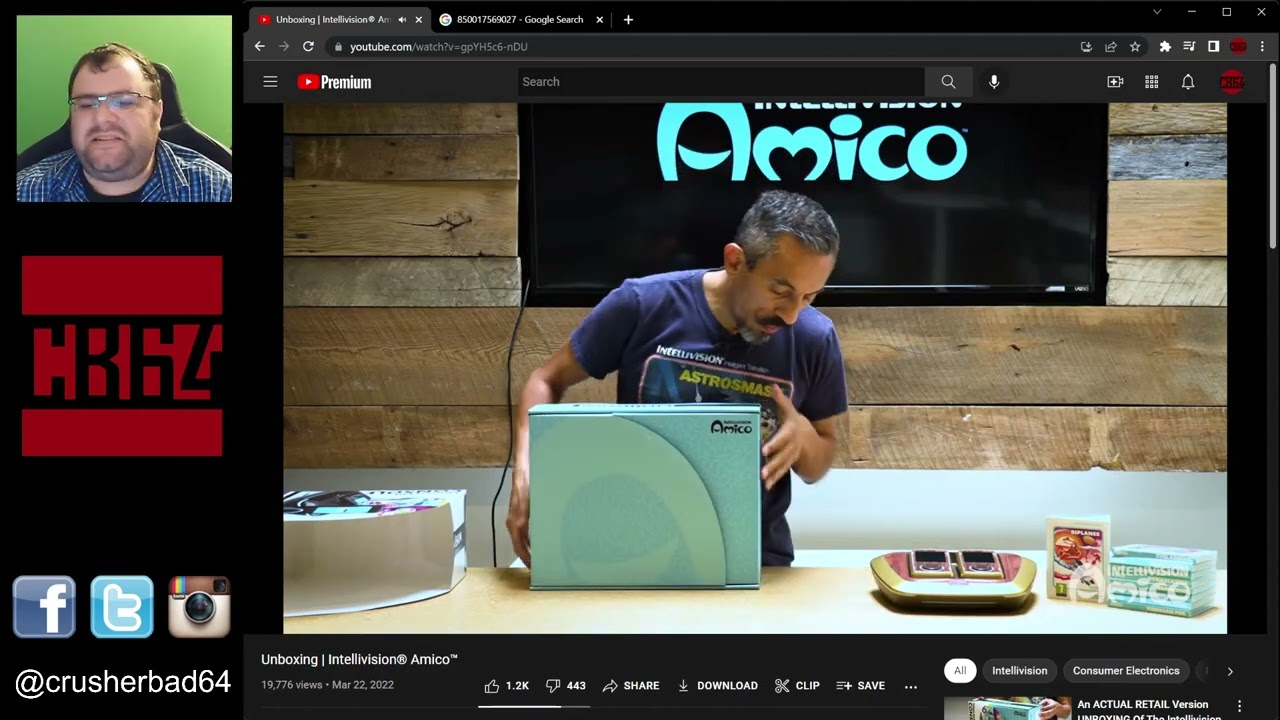The image size is (1280, 720).
Task: Like the video (1.2K)
Action: (x=506, y=686)
